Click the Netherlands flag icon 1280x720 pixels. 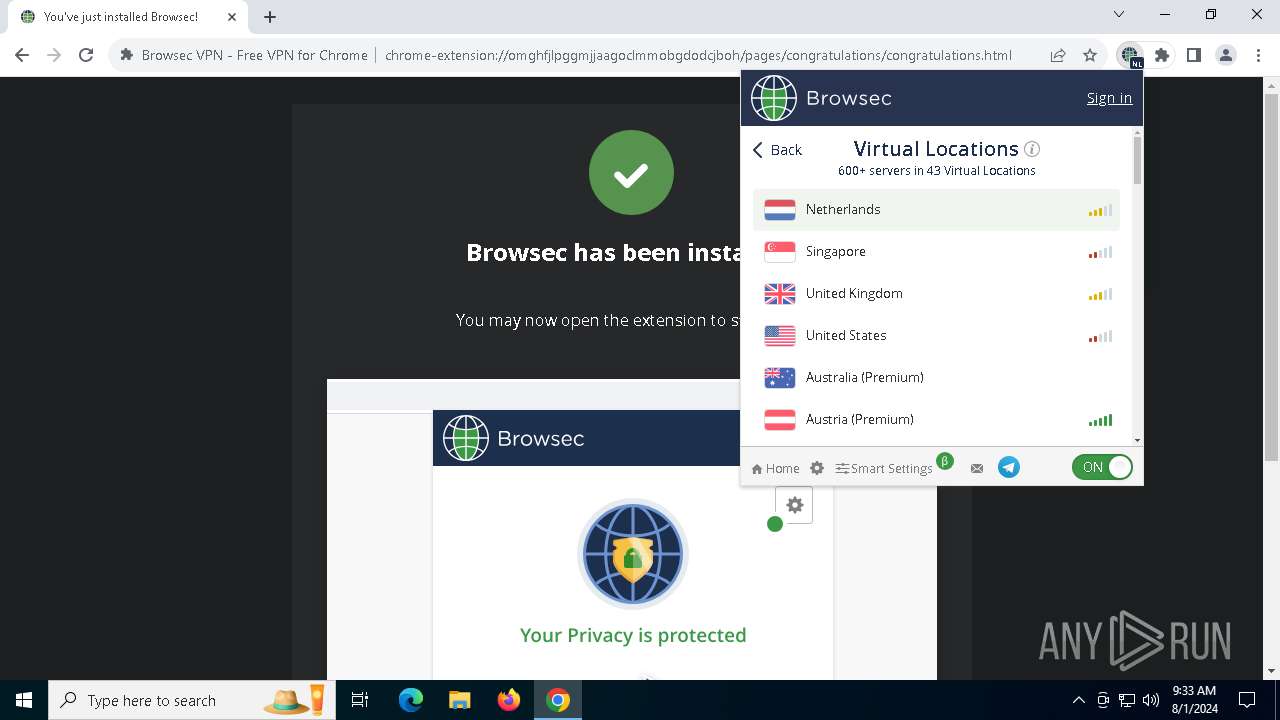pyautogui.click(x=780, y=210)
